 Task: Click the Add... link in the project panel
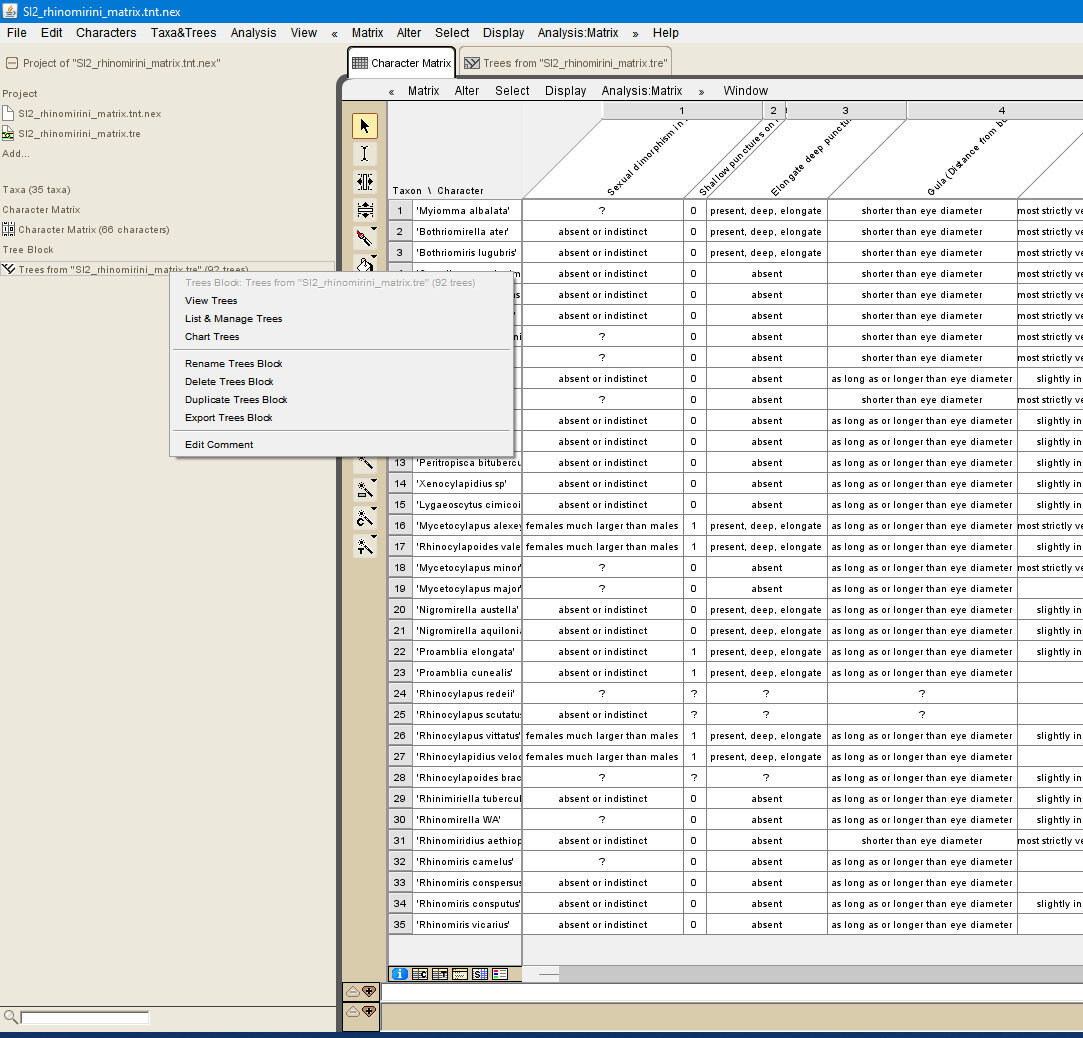16,153
